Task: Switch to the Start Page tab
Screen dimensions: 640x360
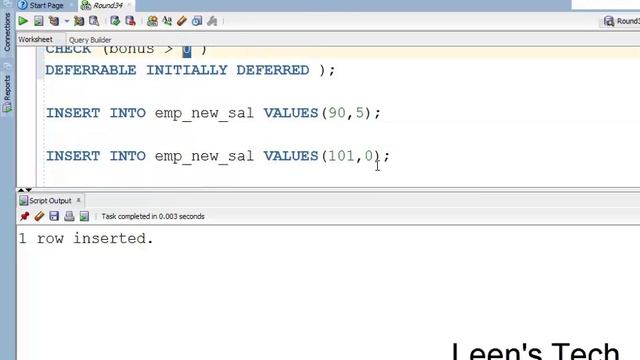Action: pos(46,5)
